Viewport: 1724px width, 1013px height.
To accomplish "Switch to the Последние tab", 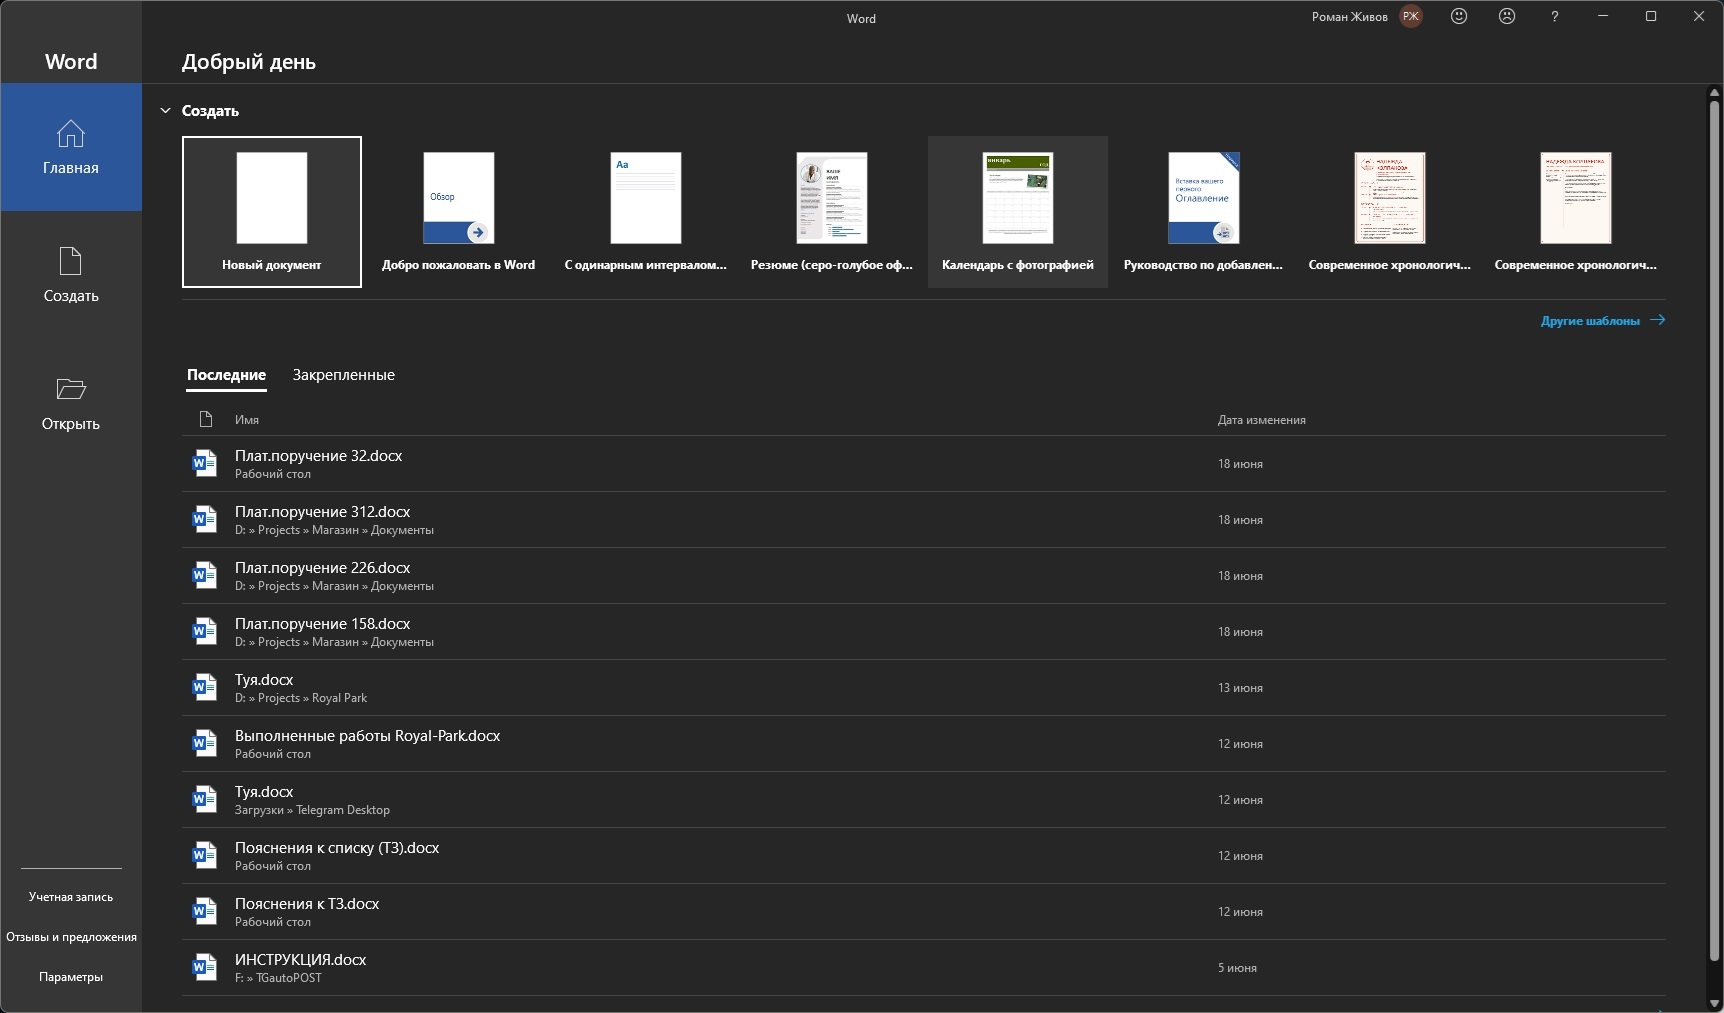I will pyautogui.click(x=226, y=375).
